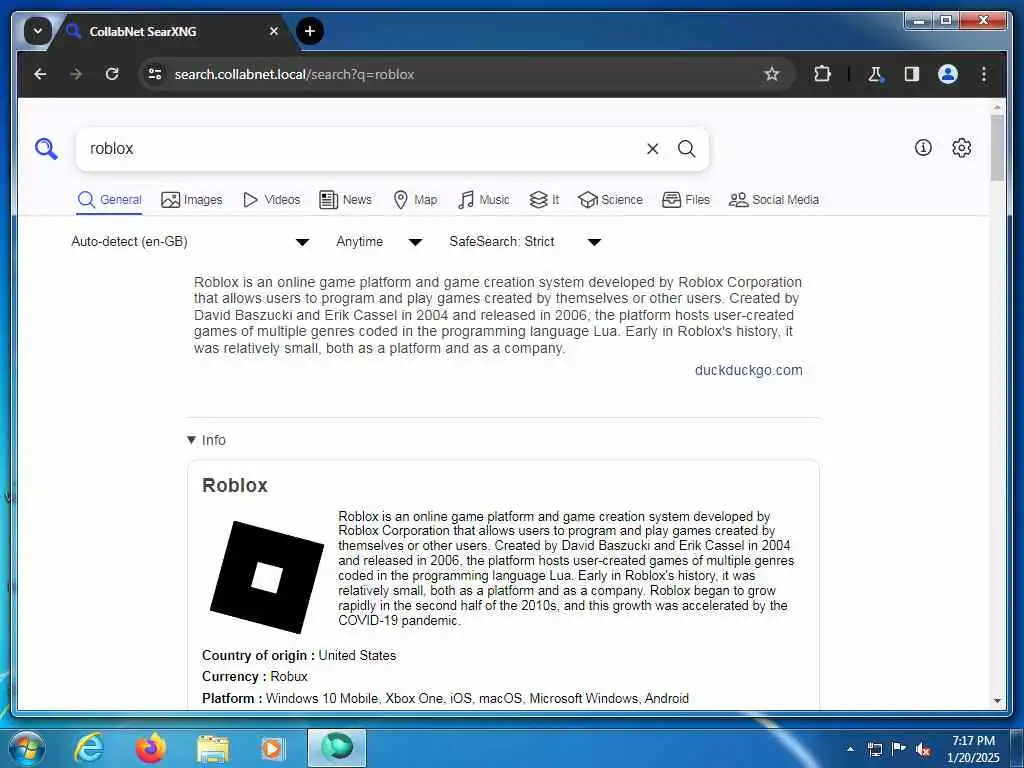Bookmark this page with the star icon
Viewport: 1024px width, 768px height.
pyautogui.click(x=771, y=74)
